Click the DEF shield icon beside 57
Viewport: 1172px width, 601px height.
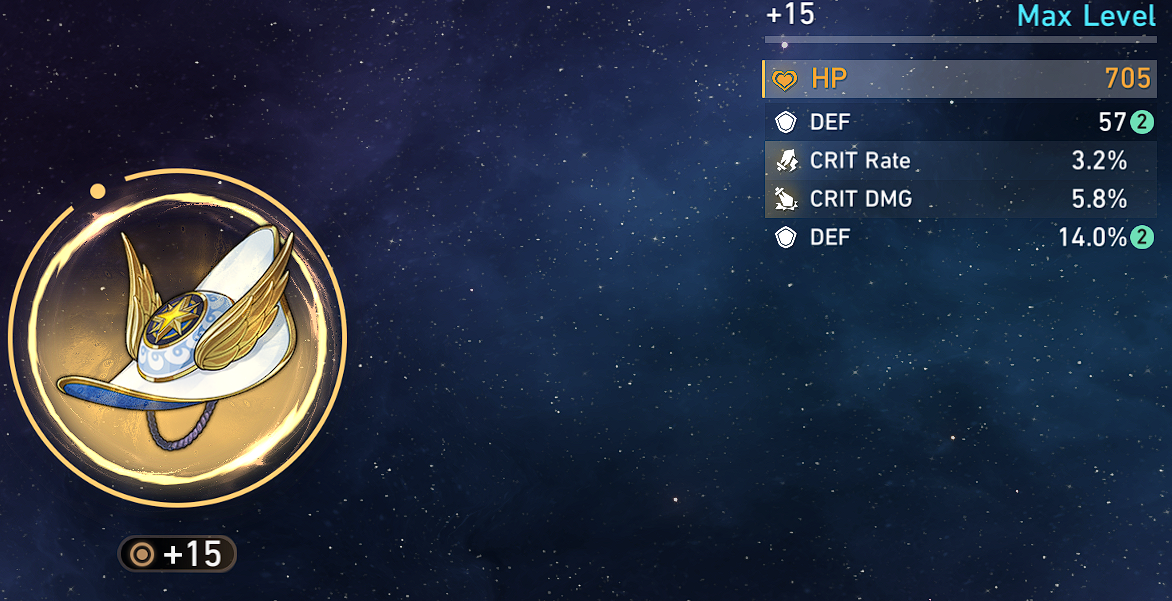[786, 123]
